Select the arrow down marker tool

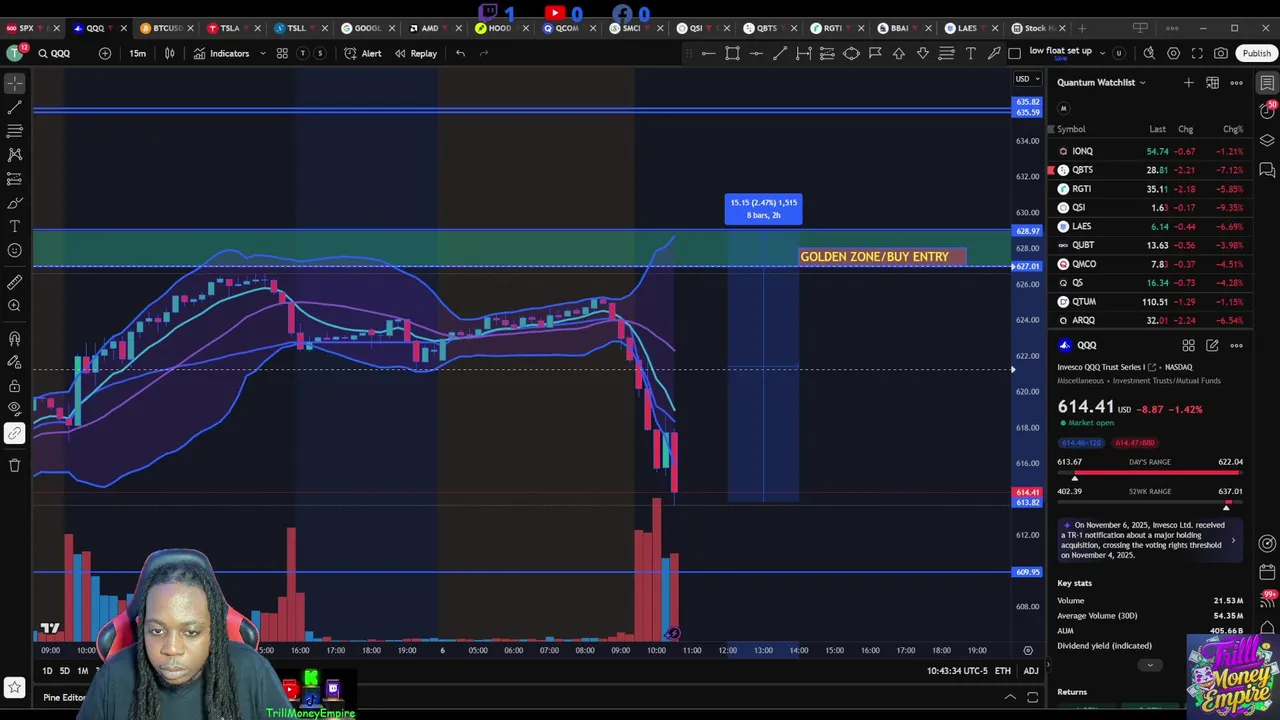click(x=923, y=53)
